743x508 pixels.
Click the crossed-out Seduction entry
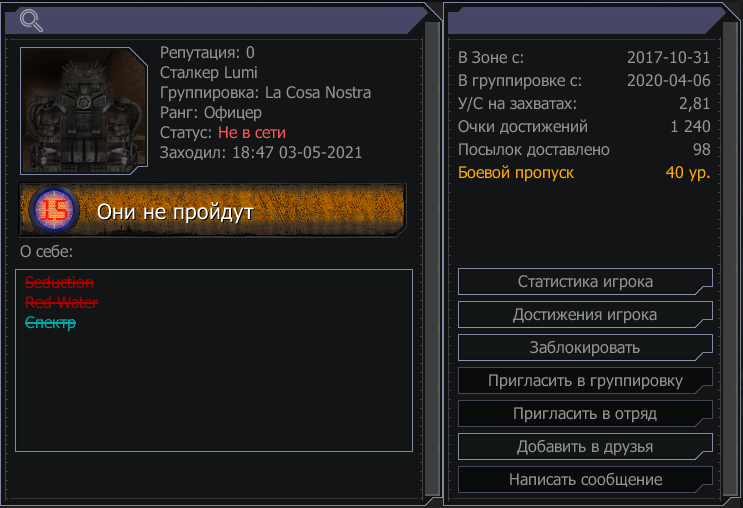click(x=59, y=283)
